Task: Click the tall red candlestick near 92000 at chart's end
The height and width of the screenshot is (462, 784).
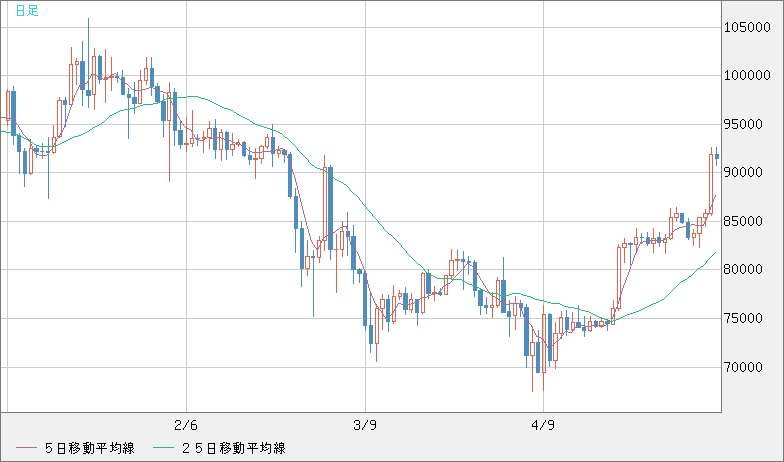Action: point(711,181)
